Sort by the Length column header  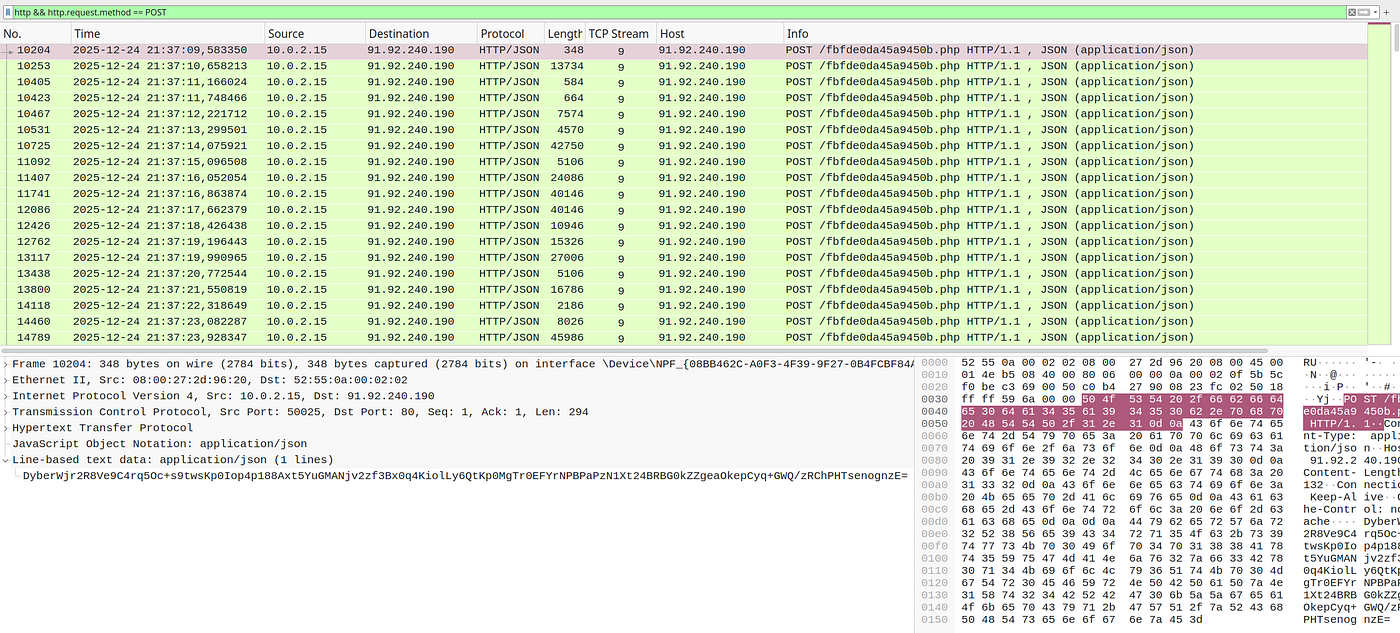pos(565,34)
